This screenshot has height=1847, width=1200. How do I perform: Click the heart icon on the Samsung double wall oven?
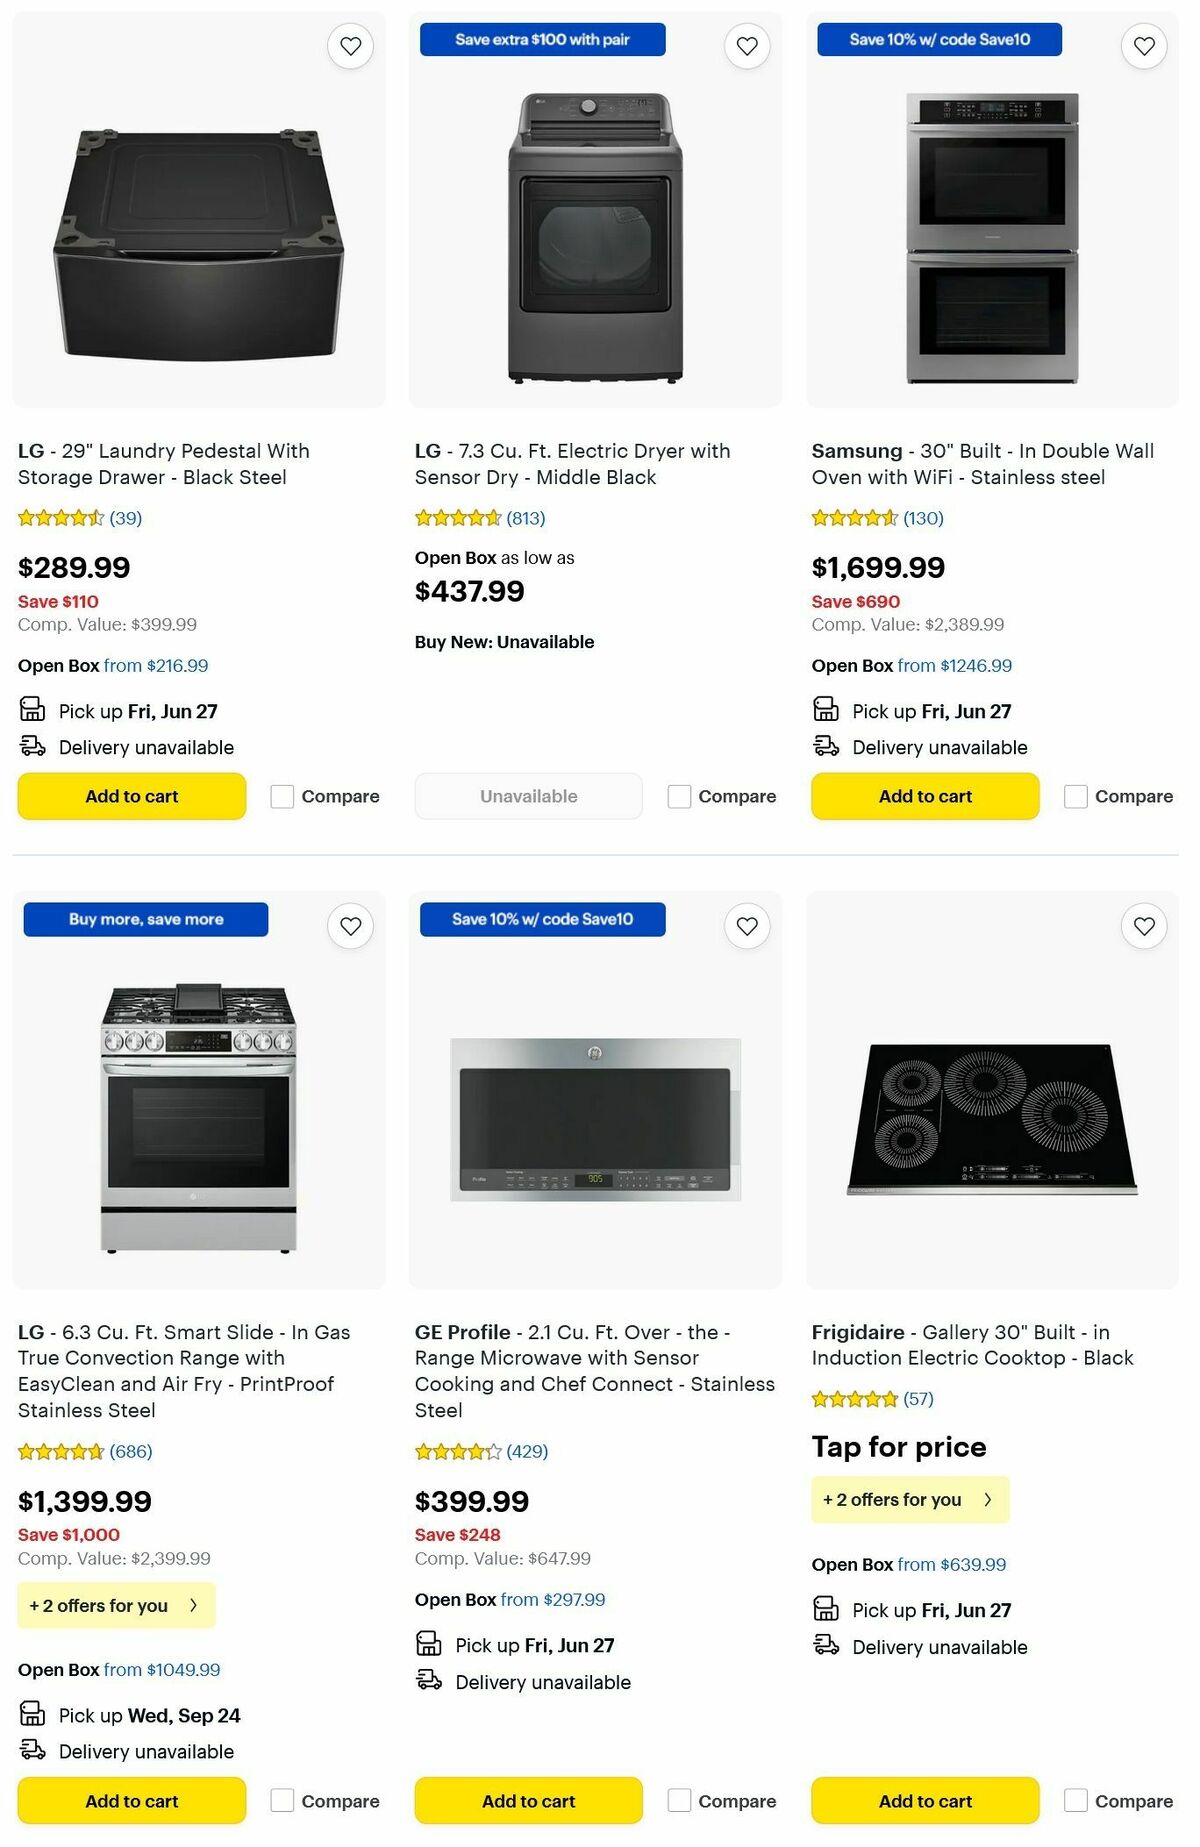coord(1143,46)
